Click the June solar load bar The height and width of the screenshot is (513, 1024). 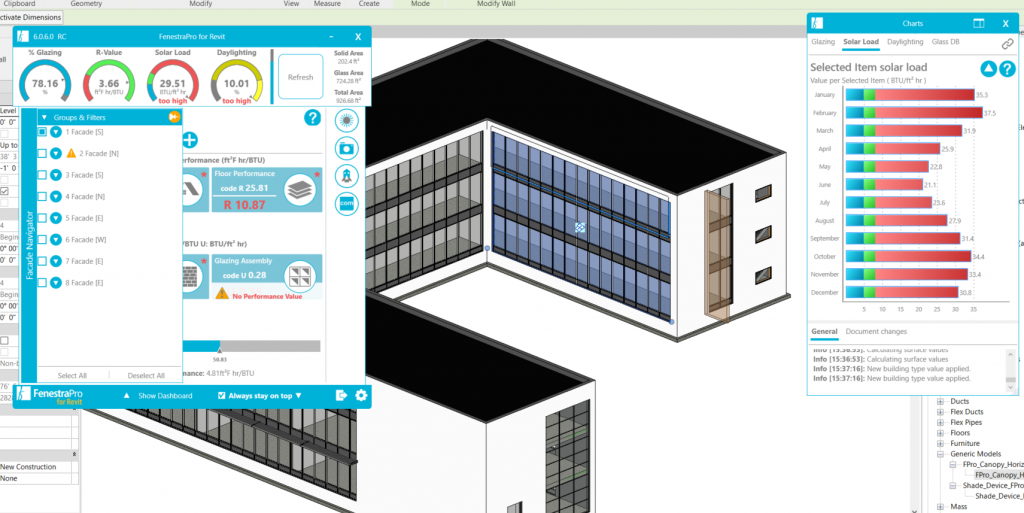tap(884, 185)
